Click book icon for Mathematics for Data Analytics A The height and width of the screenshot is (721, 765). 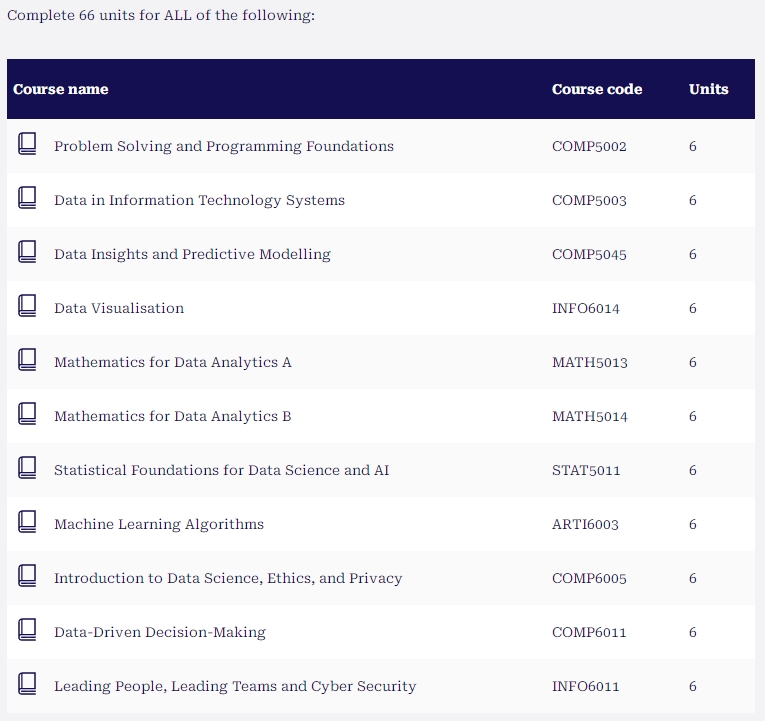(27, 360)
